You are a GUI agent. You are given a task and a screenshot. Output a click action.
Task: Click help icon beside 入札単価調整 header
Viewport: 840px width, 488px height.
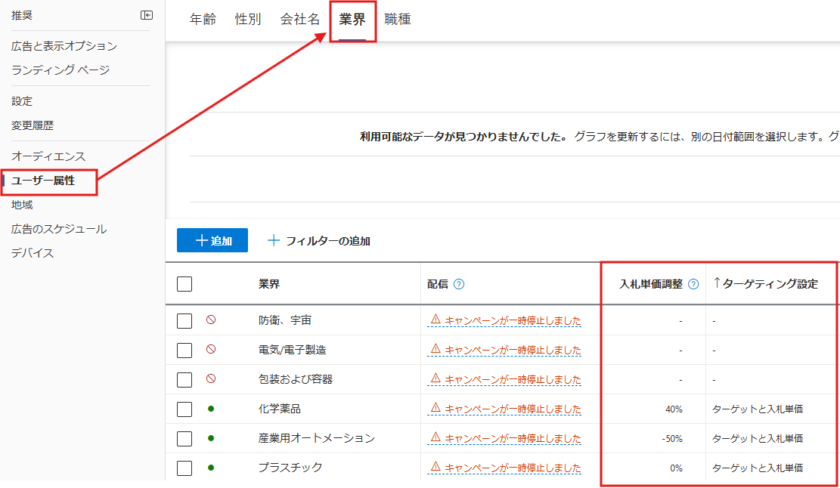click(693, 284)
